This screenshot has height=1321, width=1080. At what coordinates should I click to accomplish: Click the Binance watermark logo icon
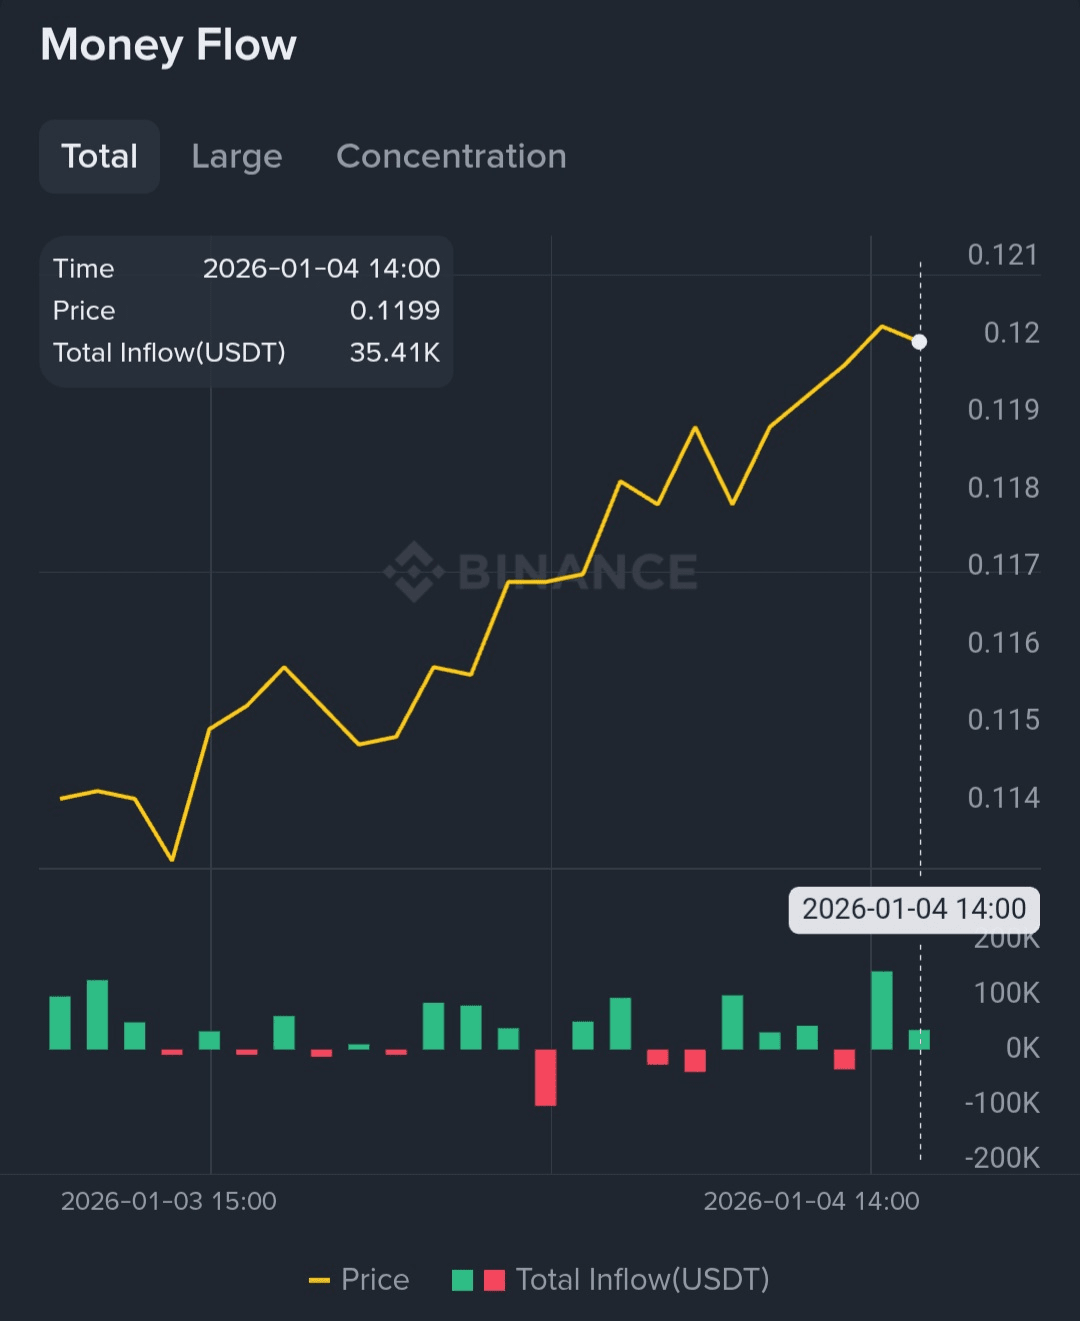[414, 571]
